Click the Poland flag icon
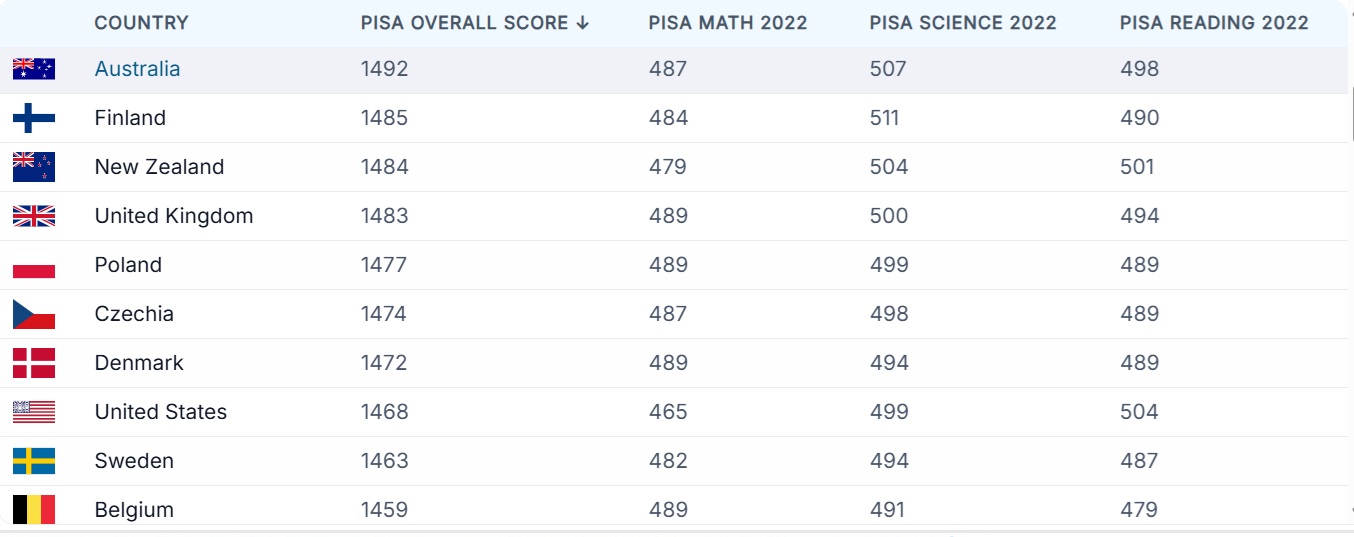The height and width of the screenshot is (537, 1354). coord(34,265)
